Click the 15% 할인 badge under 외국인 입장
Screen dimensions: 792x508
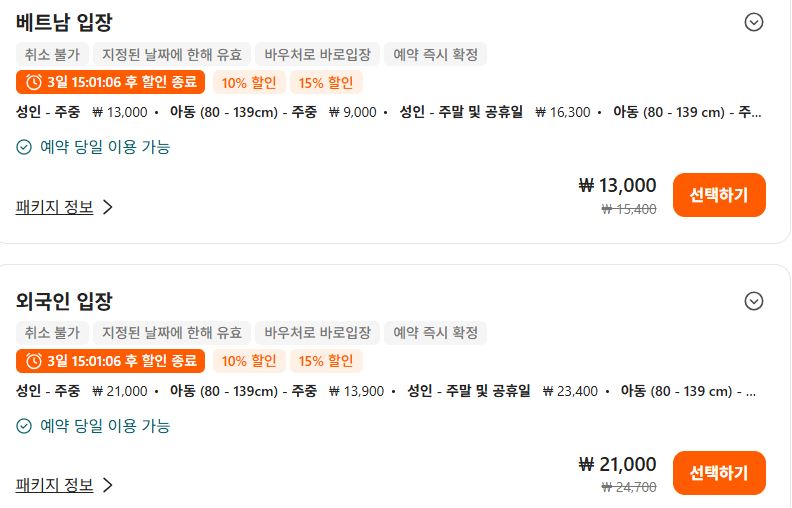tap(326, 361)
